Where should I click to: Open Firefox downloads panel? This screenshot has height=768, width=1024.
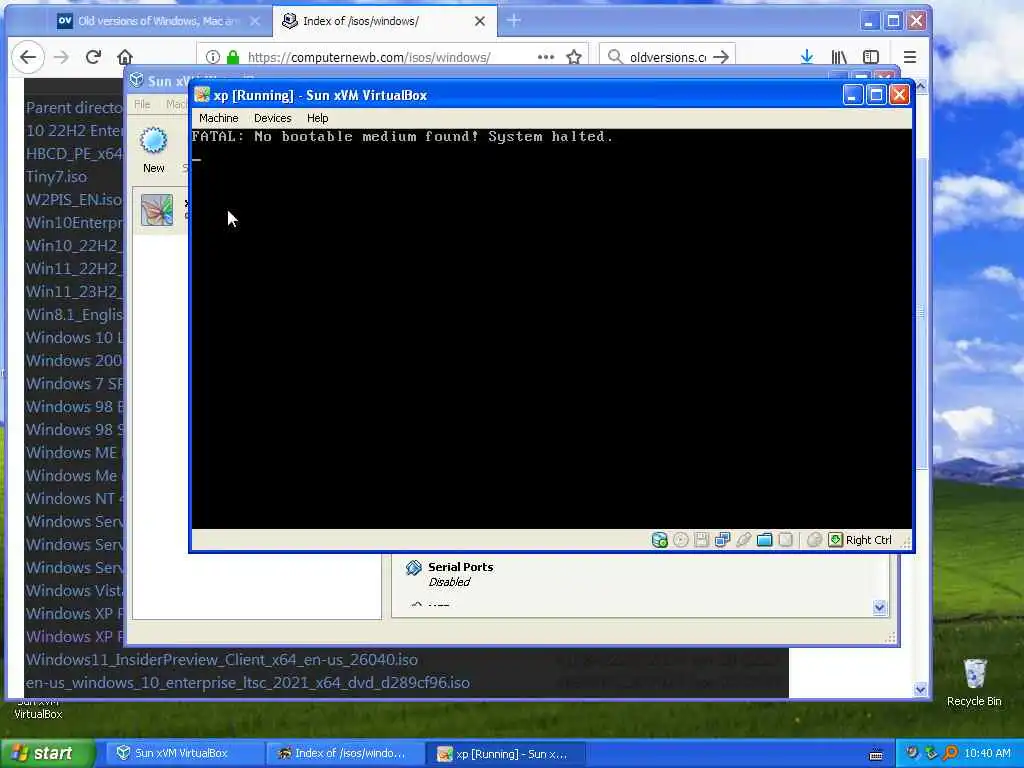point(807,57)
